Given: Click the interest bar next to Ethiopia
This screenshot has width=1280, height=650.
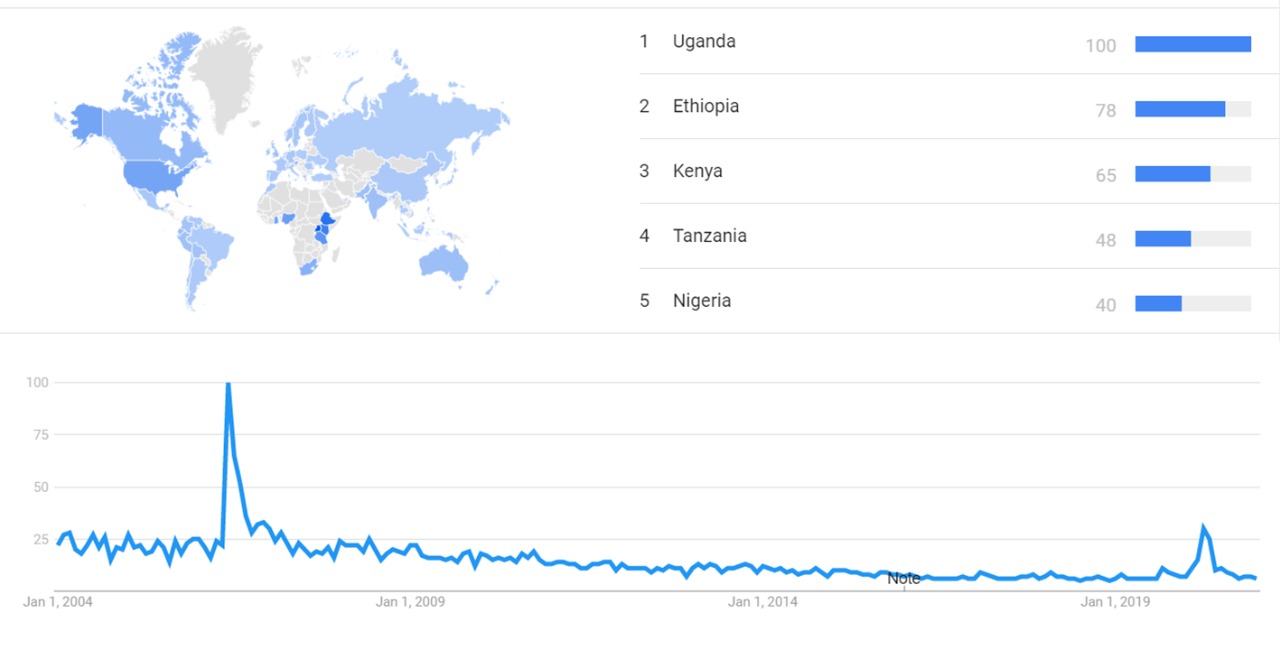Looking at the screenshot, I should tap(1180, 109).
